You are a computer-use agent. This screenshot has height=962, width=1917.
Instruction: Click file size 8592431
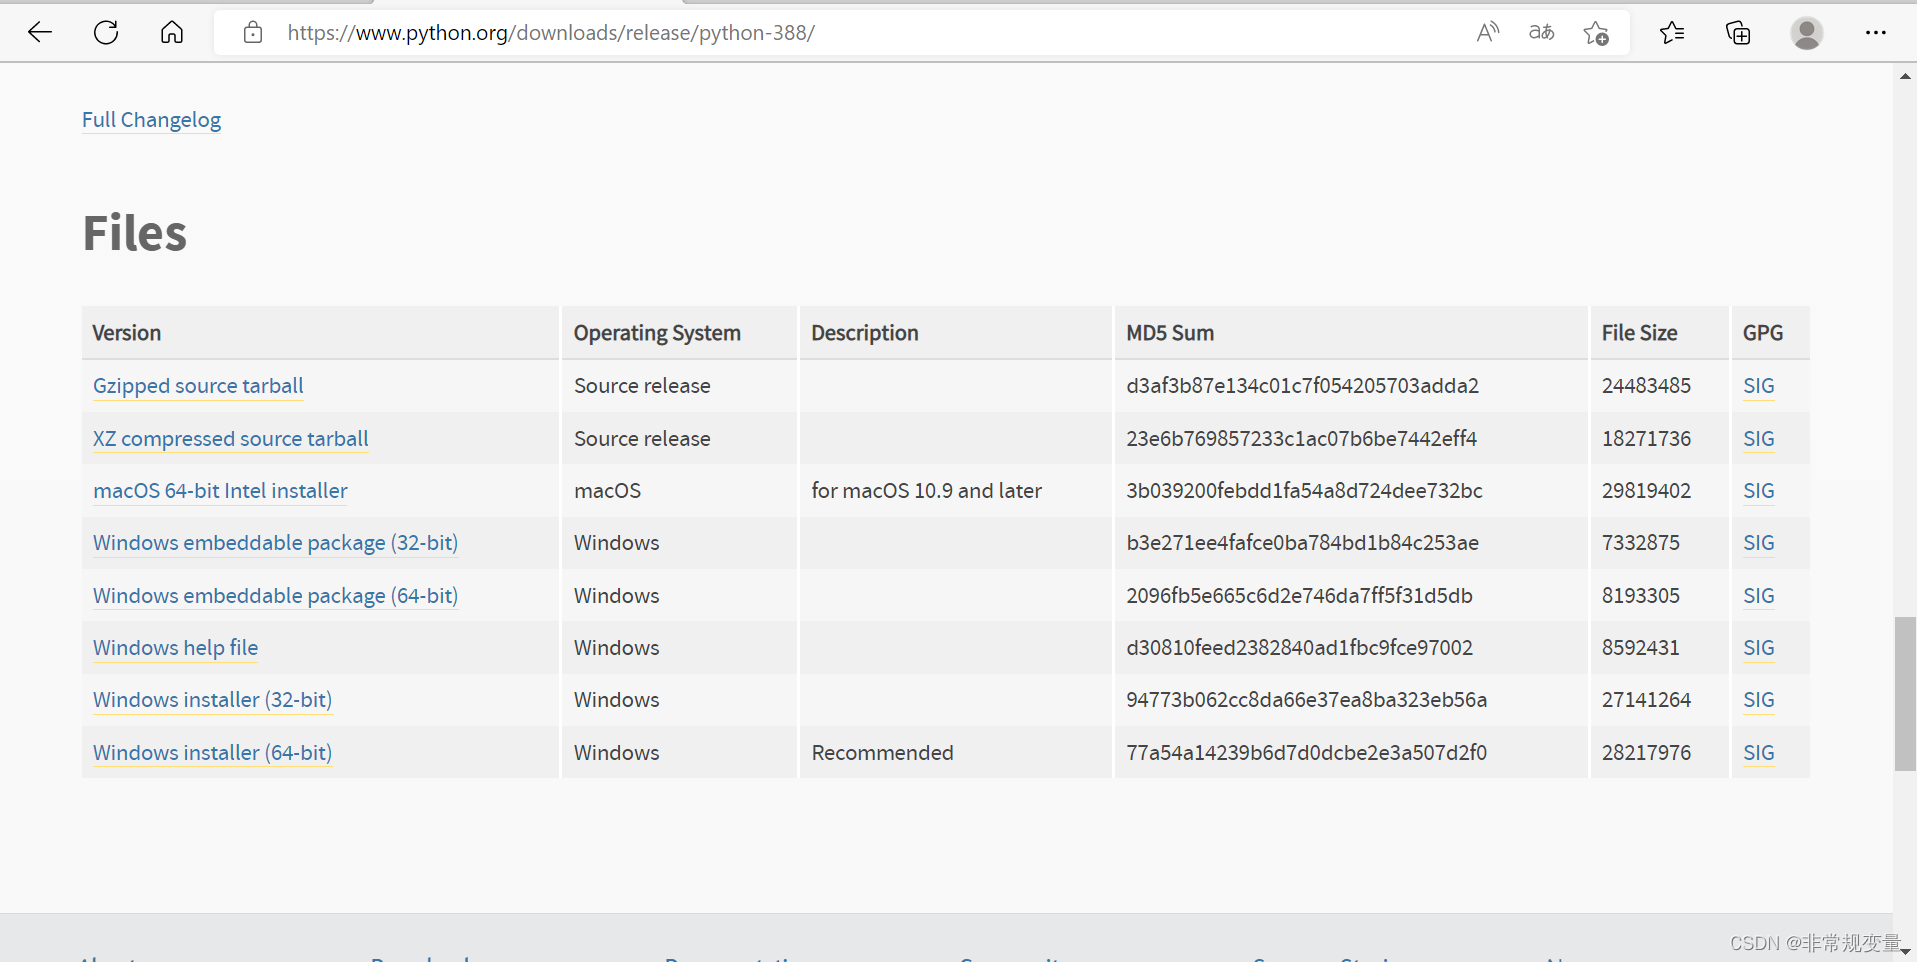click(x=1640, y=648)
